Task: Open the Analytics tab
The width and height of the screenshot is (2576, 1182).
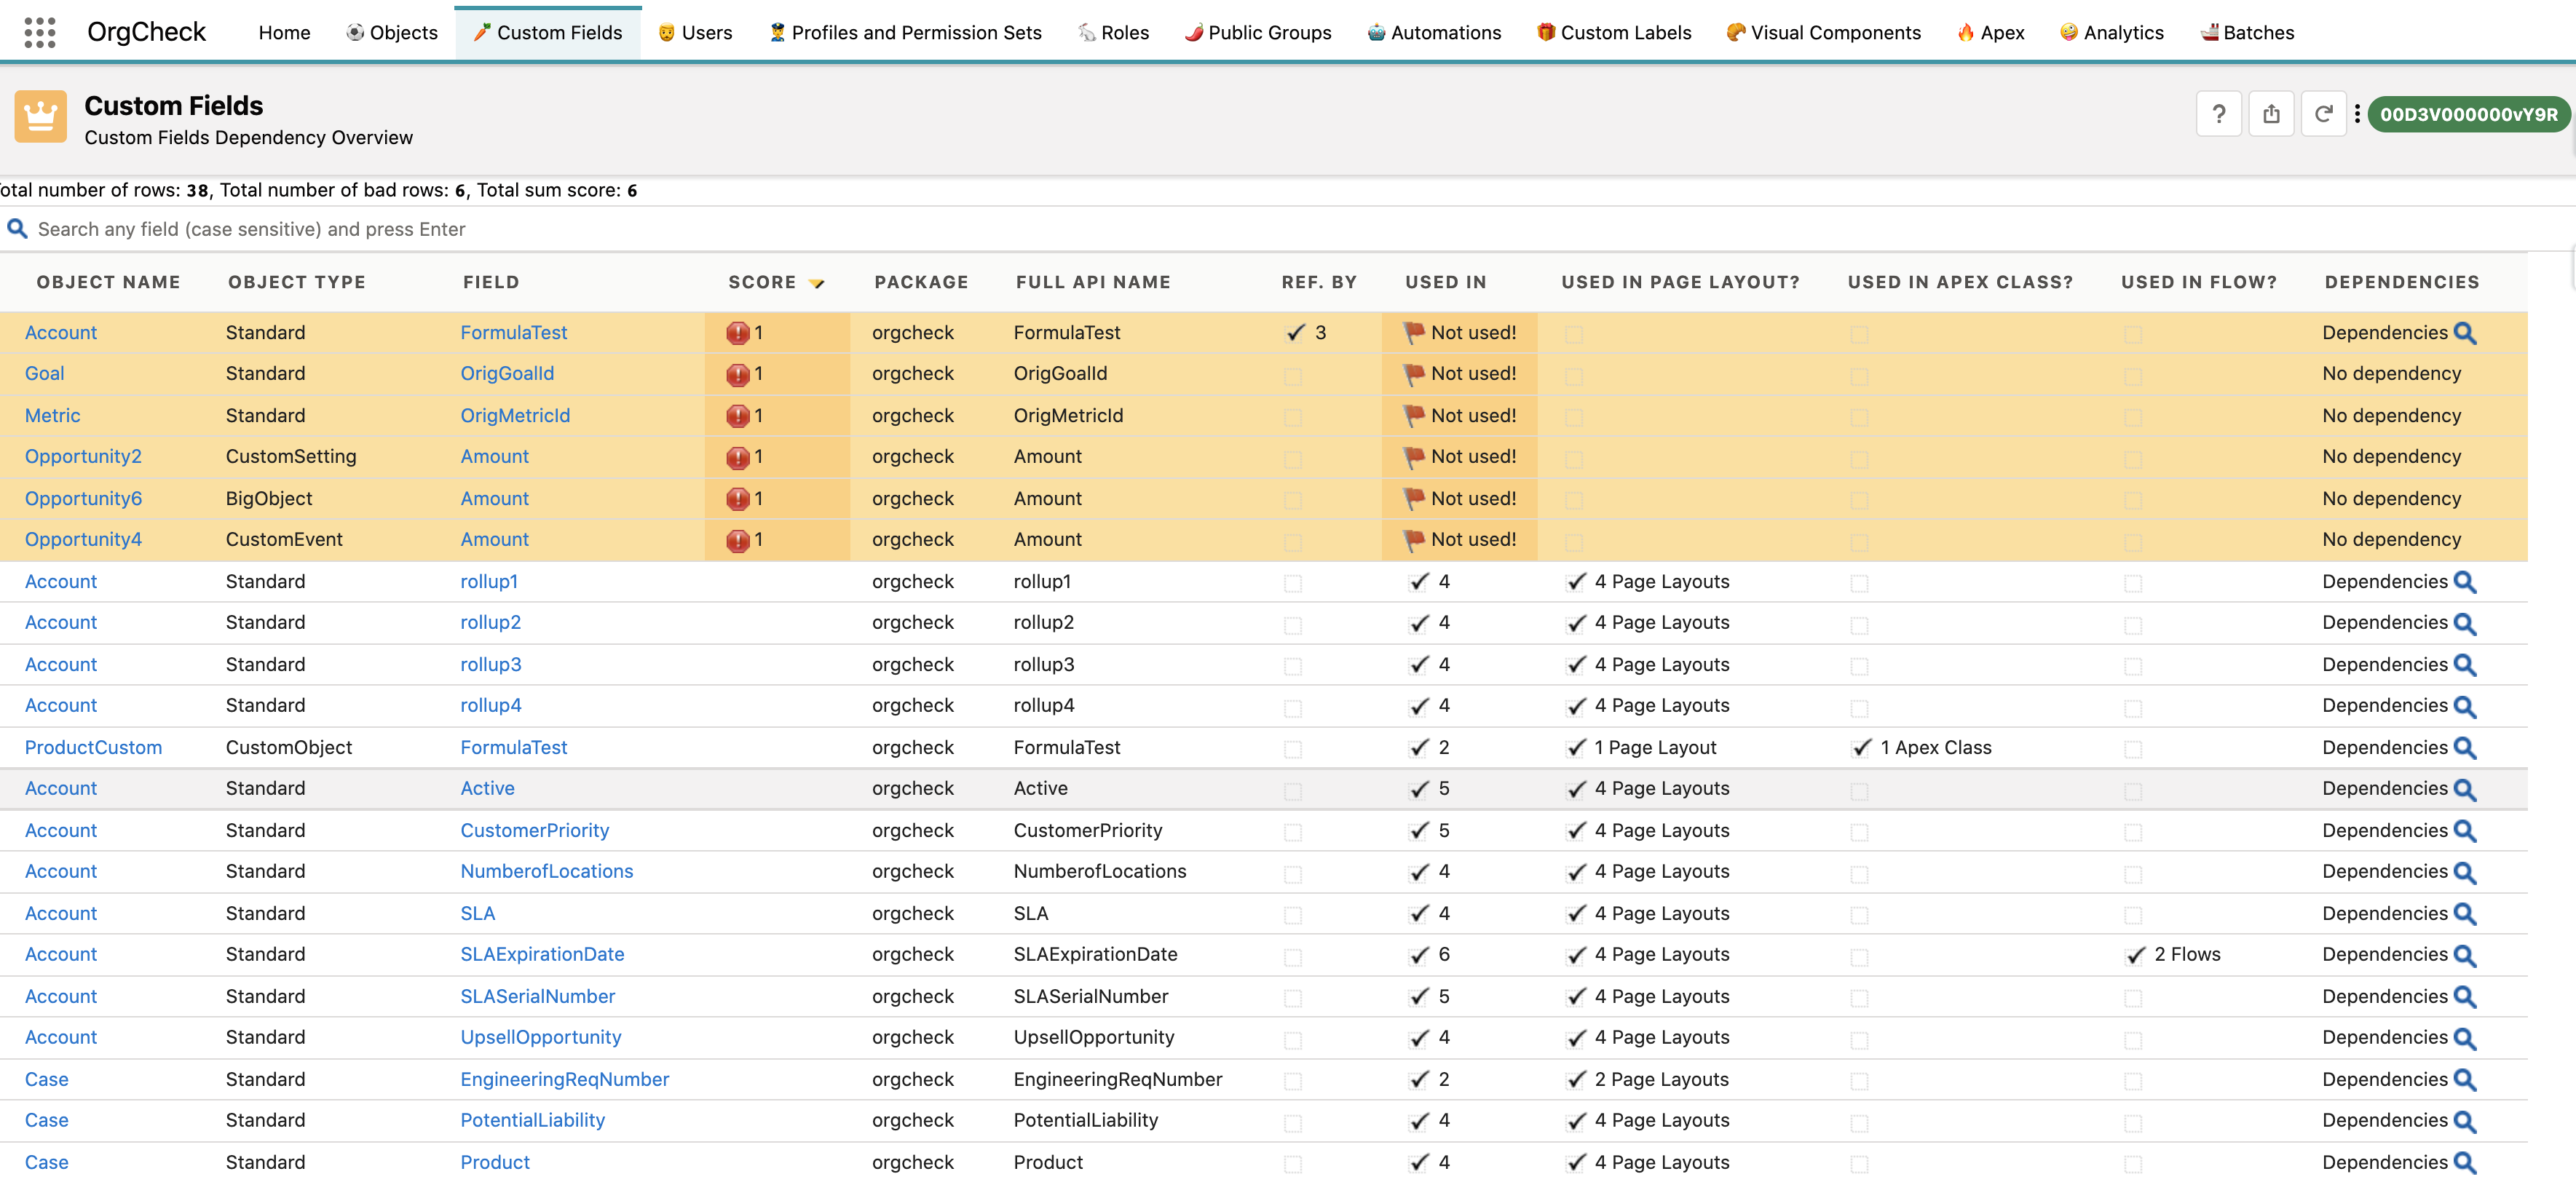Action: coord(2111,32)
